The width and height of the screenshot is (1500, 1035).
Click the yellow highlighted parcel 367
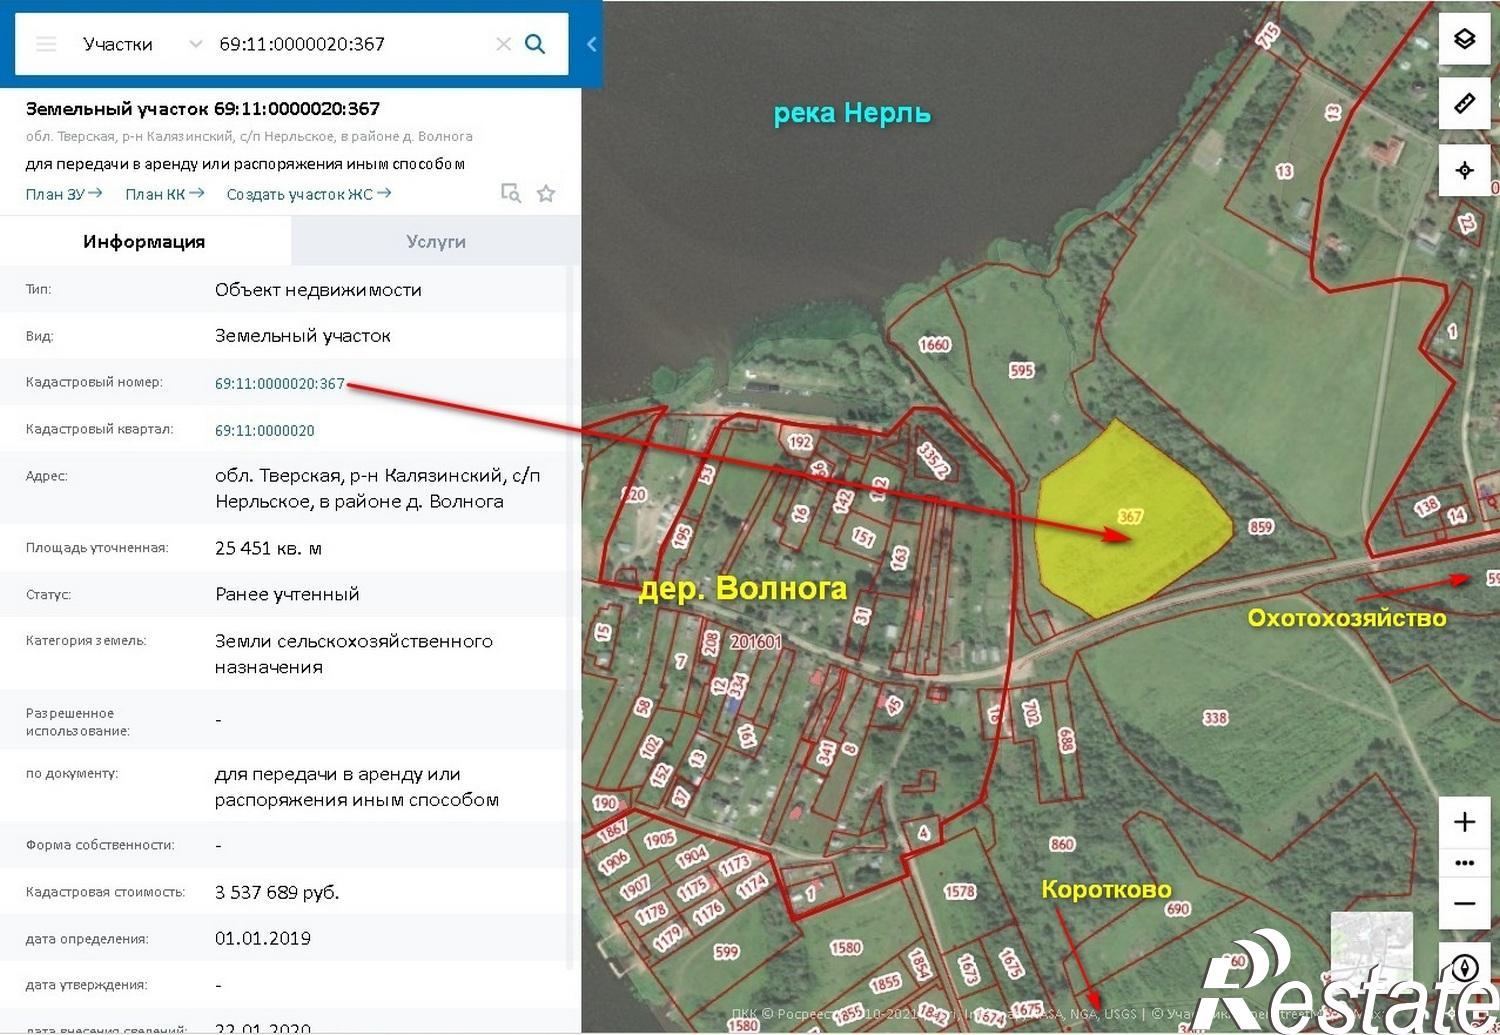(1130, 520)
